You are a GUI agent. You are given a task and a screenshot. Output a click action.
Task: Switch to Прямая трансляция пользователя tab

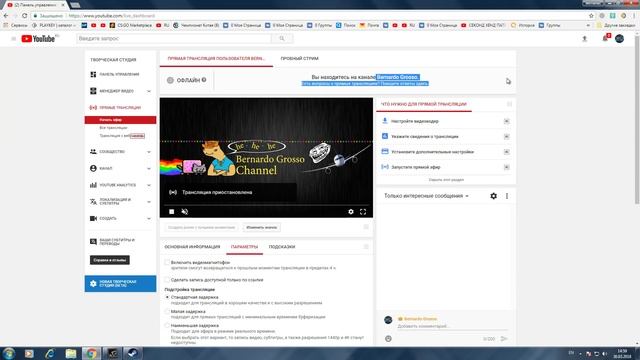[216, 59]
